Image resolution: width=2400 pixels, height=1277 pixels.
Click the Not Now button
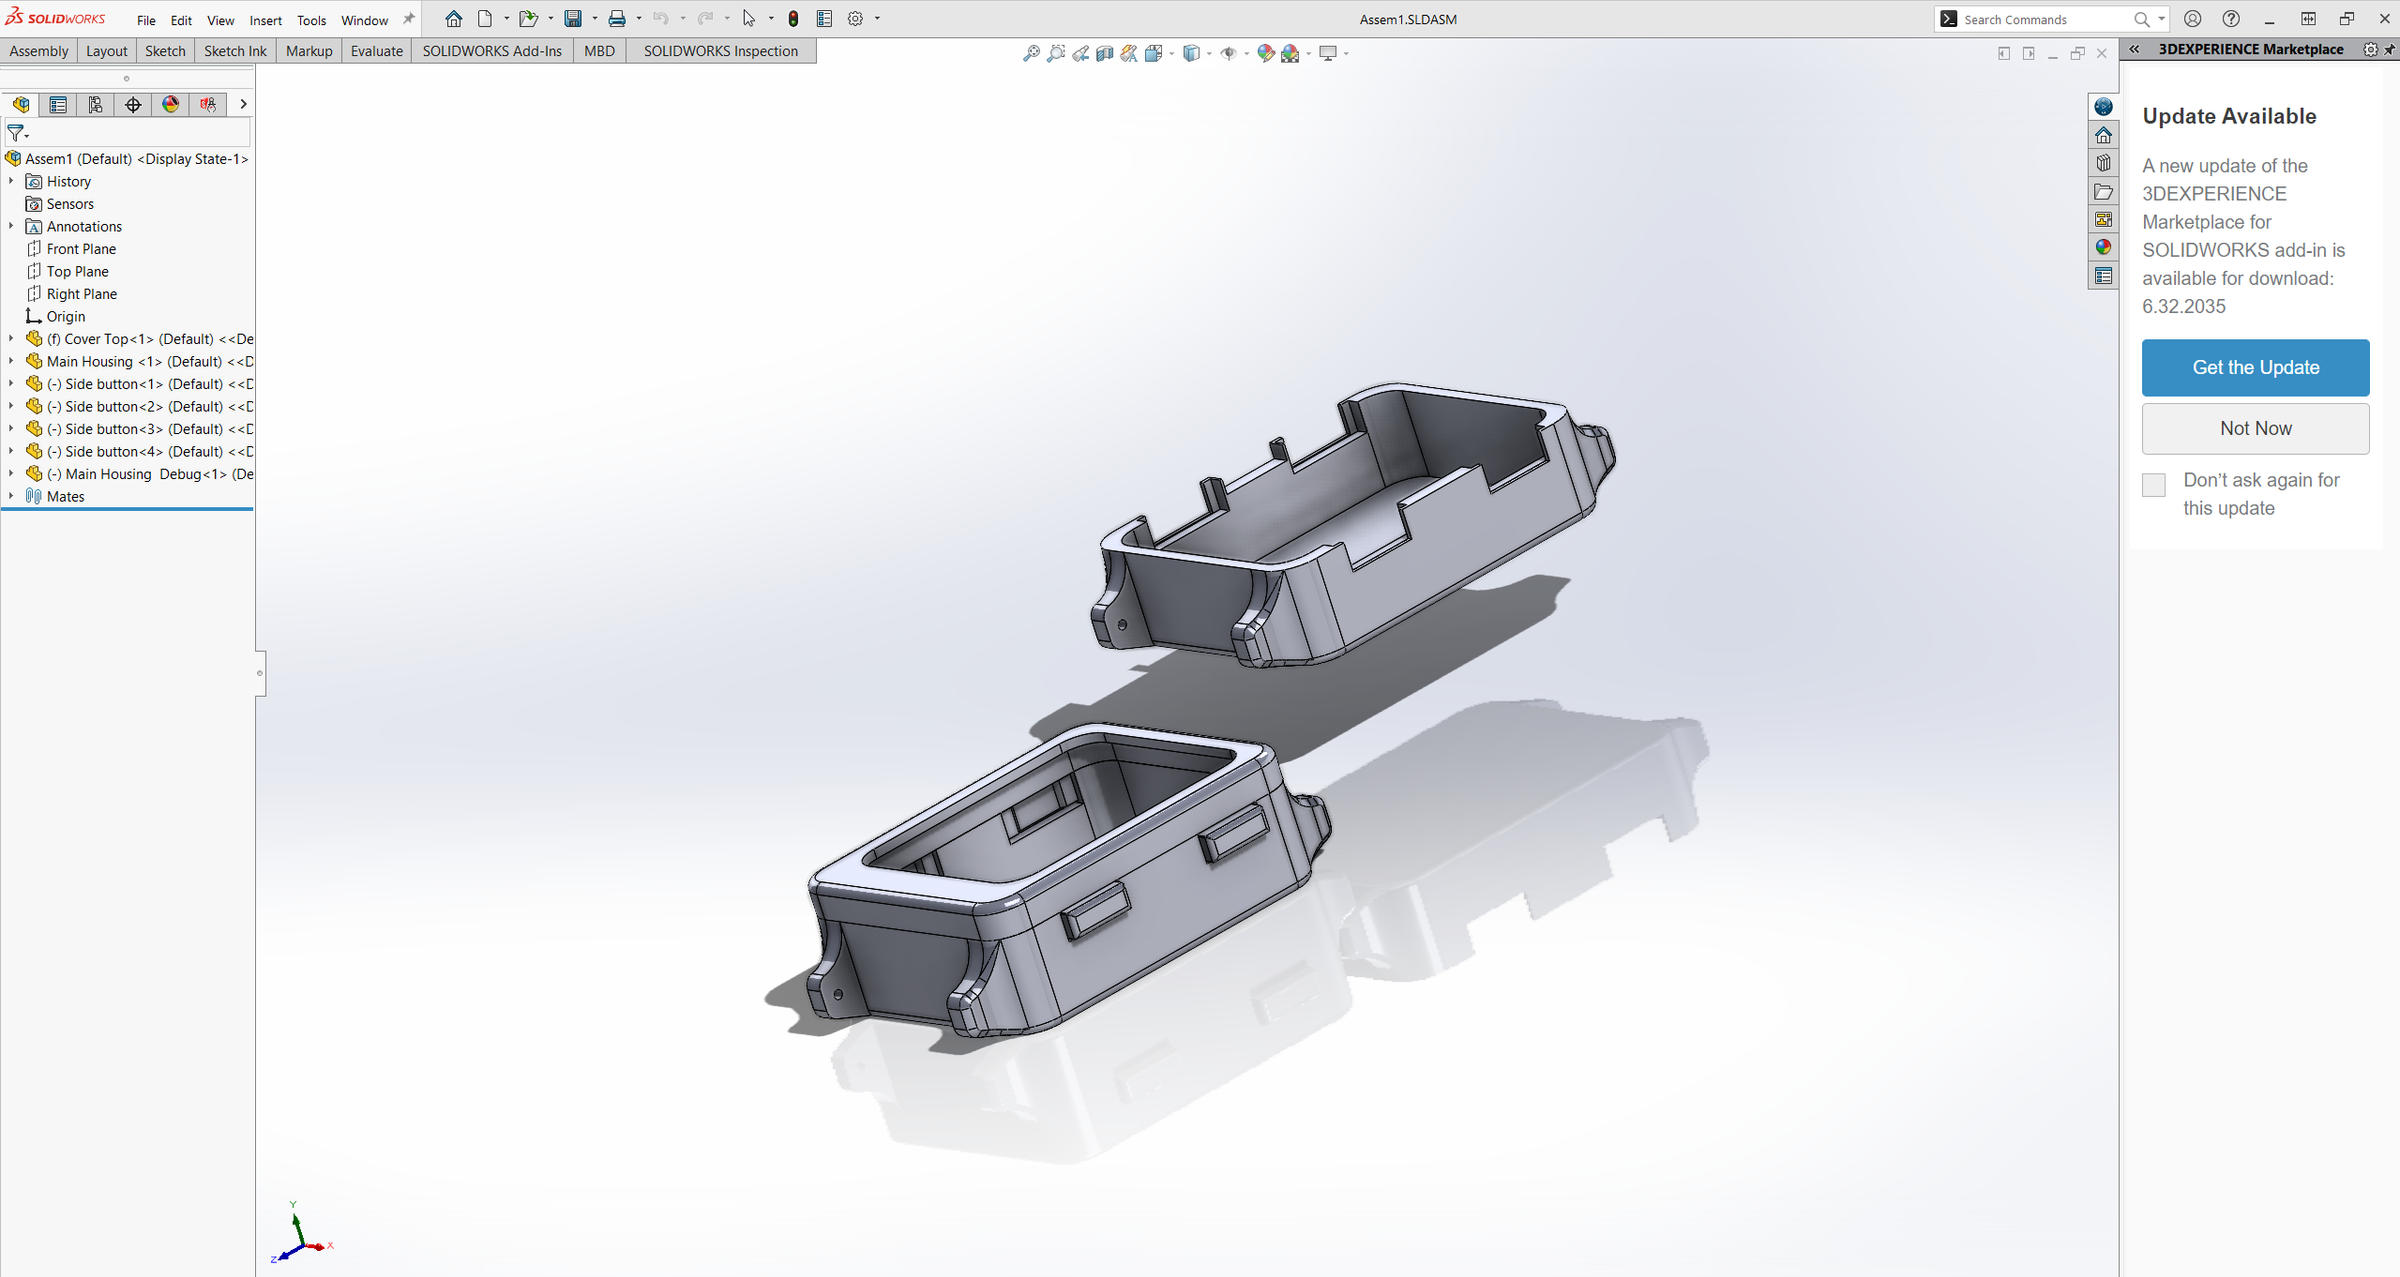2255,428
